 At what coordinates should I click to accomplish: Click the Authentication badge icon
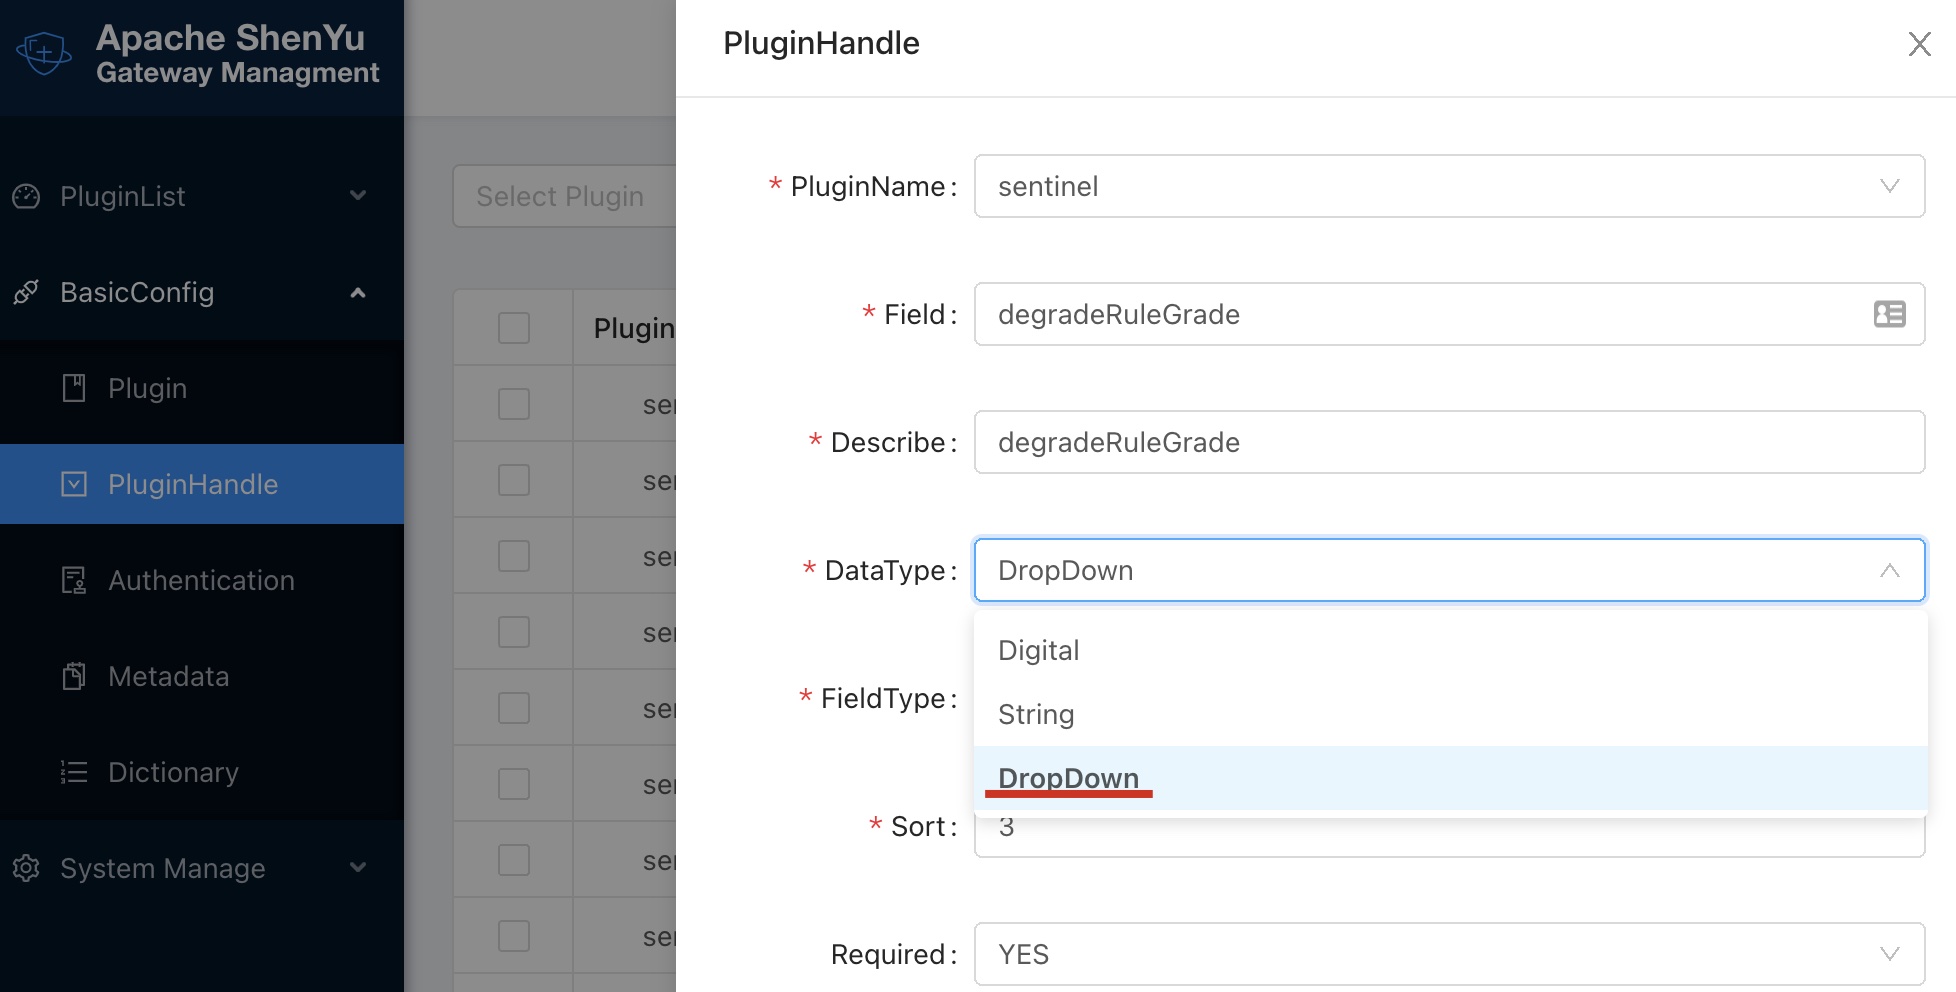click(74, 580)
